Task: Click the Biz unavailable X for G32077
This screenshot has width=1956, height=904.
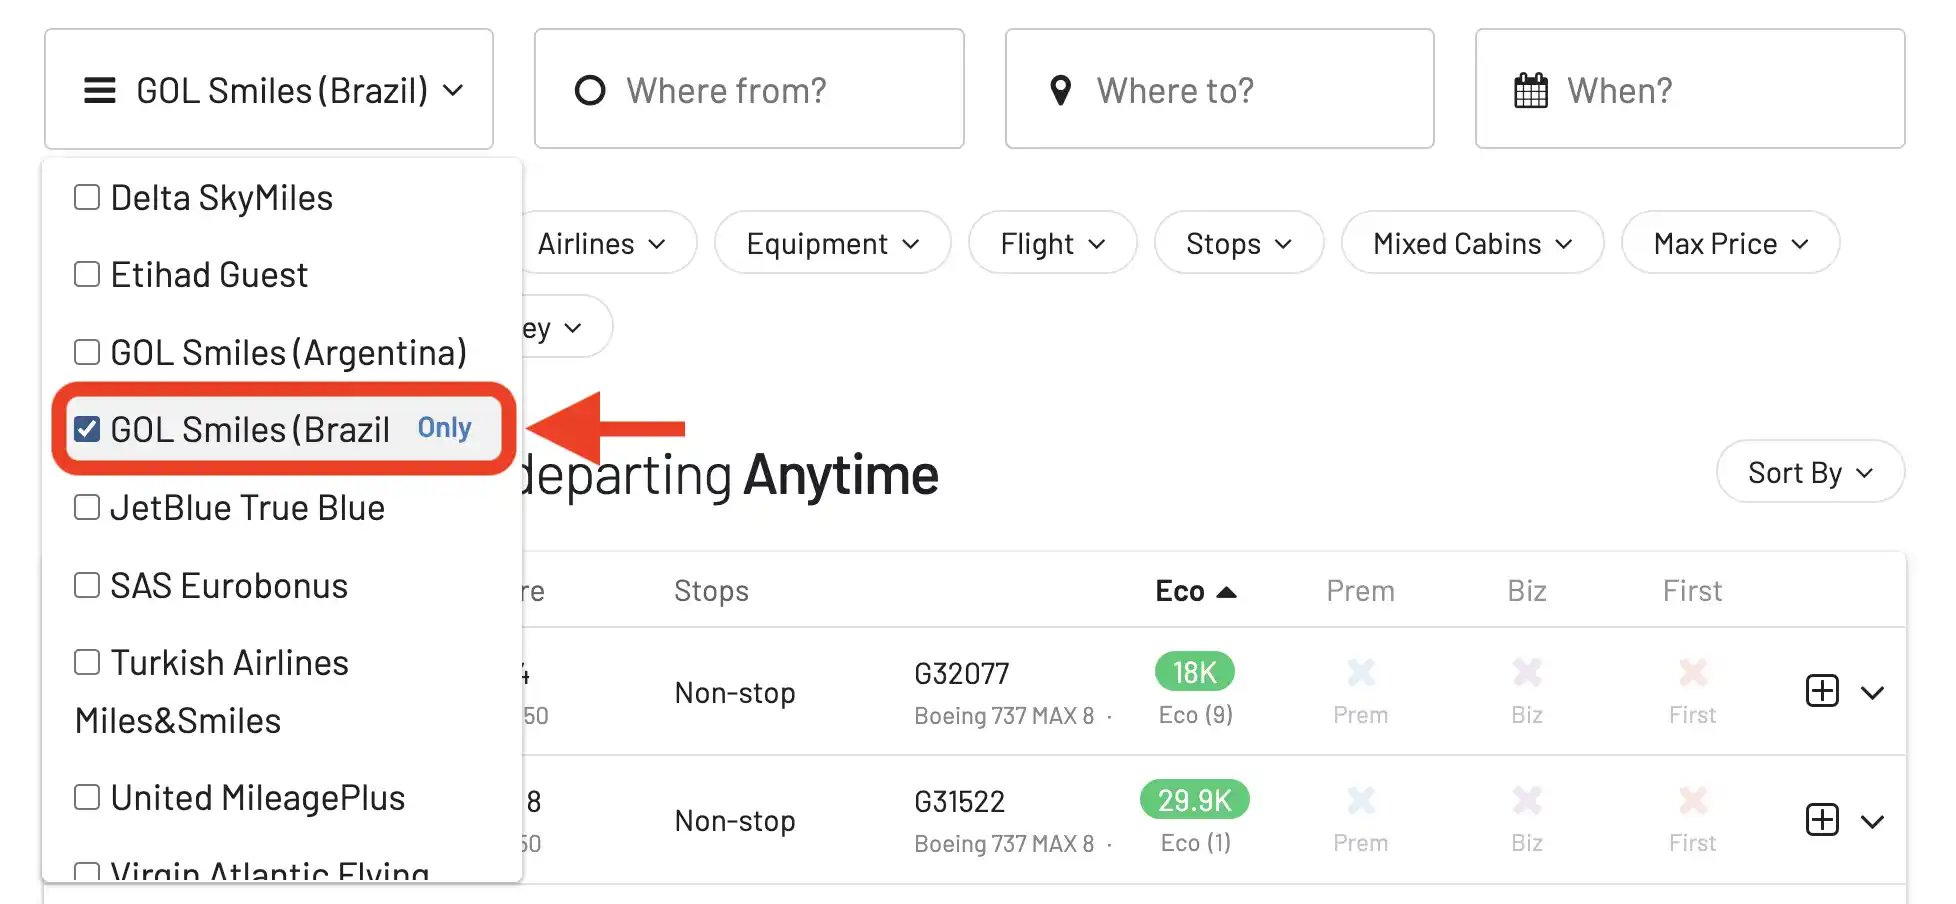Action: coord(1527,672)
